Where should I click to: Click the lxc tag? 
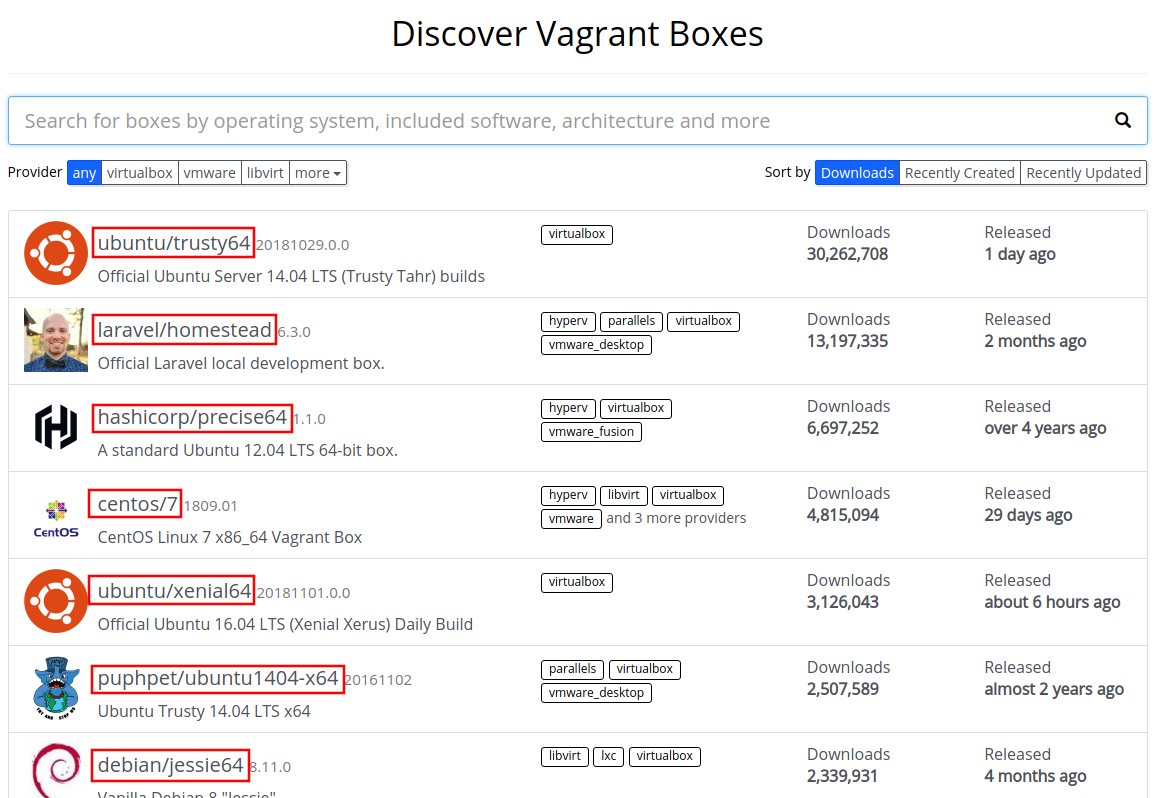pos(609,757)
